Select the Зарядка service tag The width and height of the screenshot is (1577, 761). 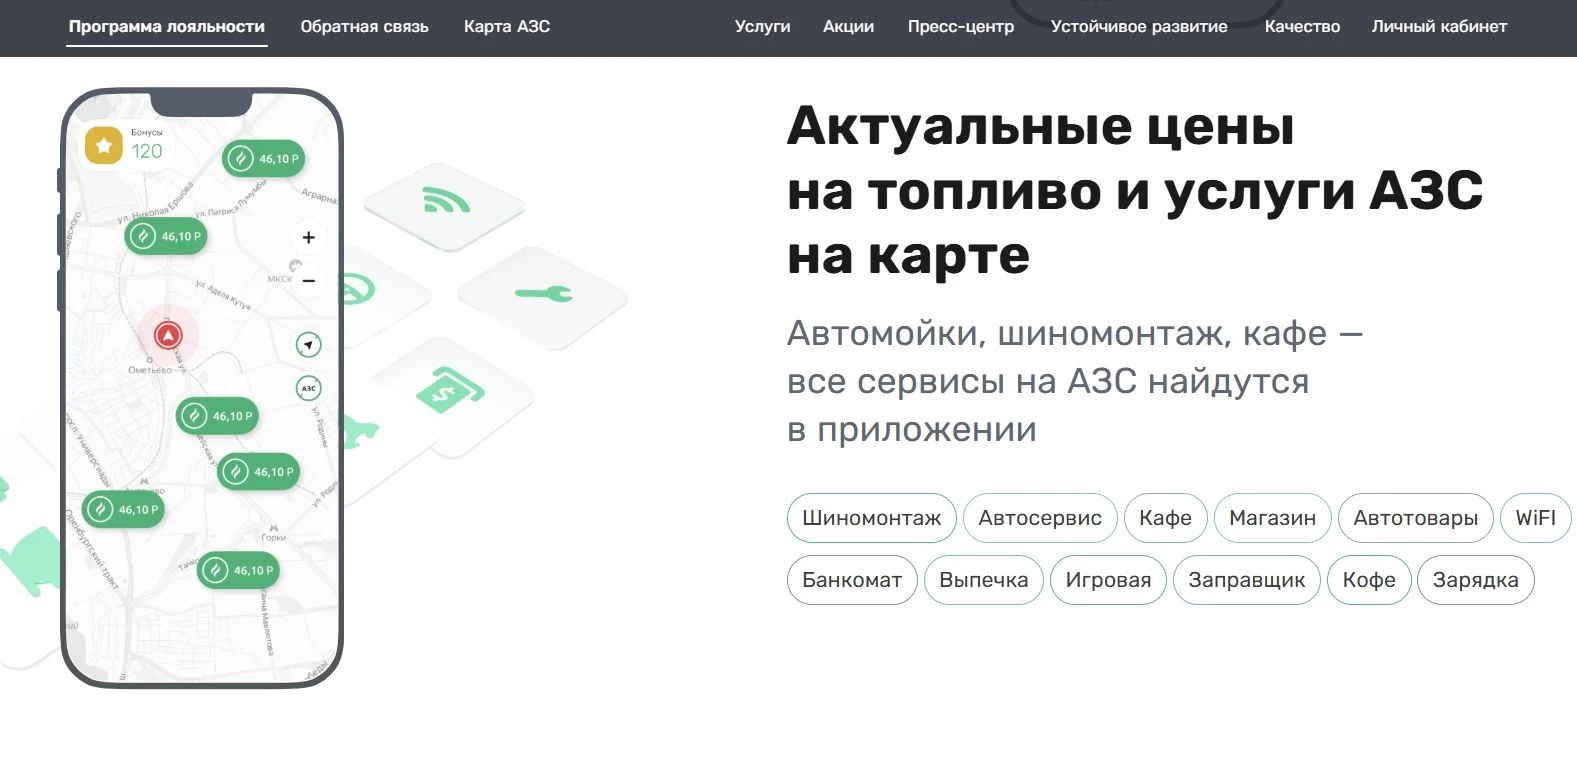[1475, 580]
